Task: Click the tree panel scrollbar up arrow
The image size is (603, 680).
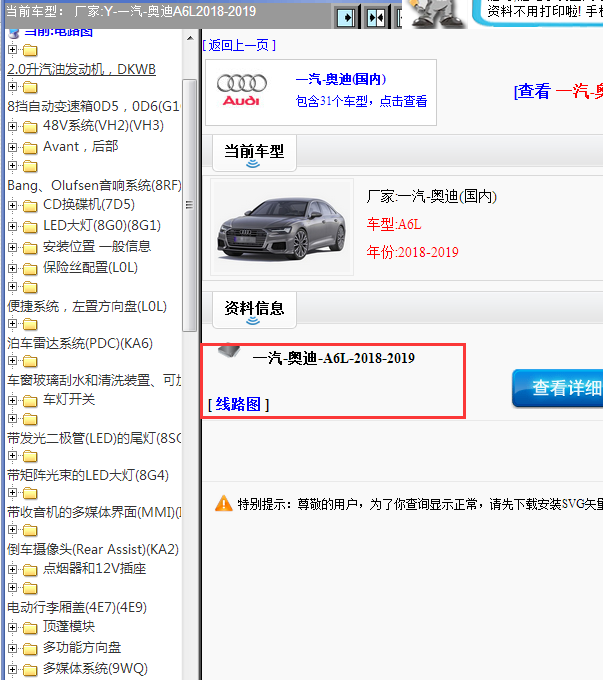Action: click(x=190, y=39)
